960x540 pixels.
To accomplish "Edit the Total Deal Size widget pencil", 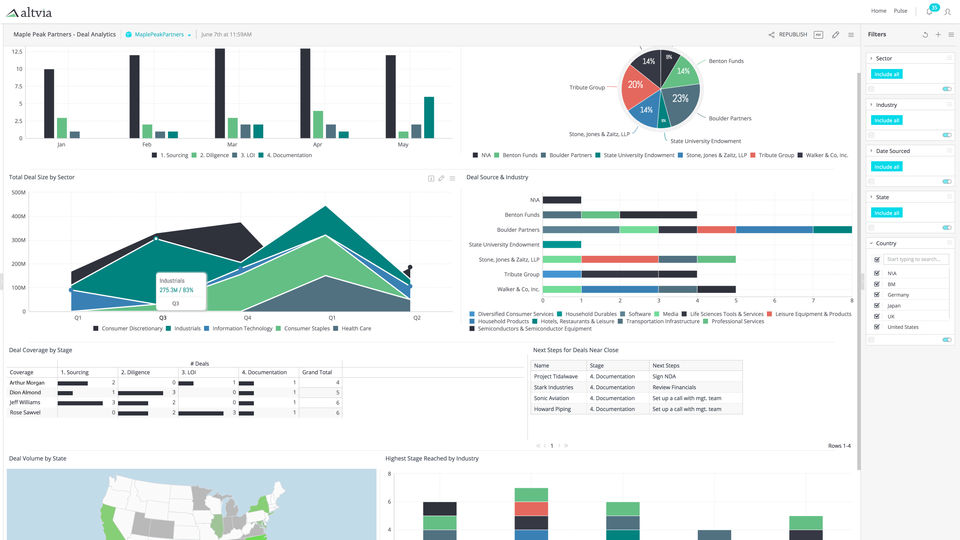I will pos(441,178).
